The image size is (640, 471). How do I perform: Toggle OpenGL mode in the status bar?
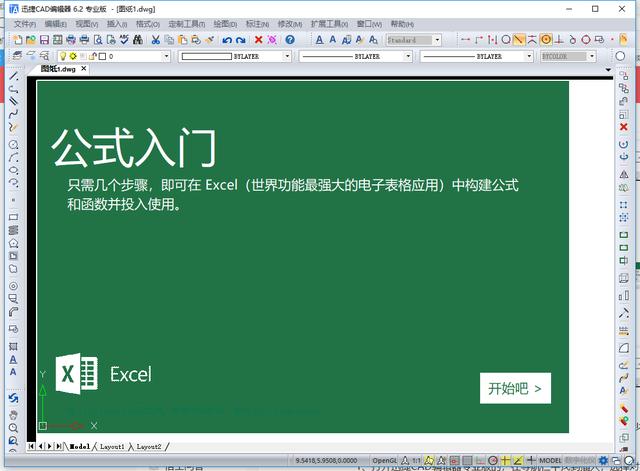[385, 460]
